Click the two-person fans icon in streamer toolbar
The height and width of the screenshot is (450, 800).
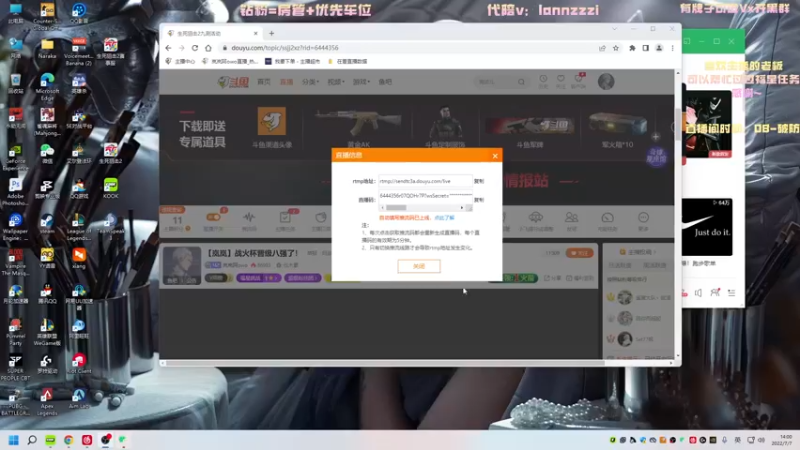pos(571,217)
